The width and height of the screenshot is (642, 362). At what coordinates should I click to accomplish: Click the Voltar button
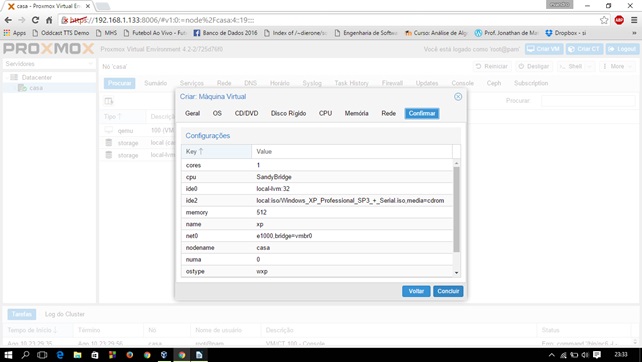(x=416, y=291)
